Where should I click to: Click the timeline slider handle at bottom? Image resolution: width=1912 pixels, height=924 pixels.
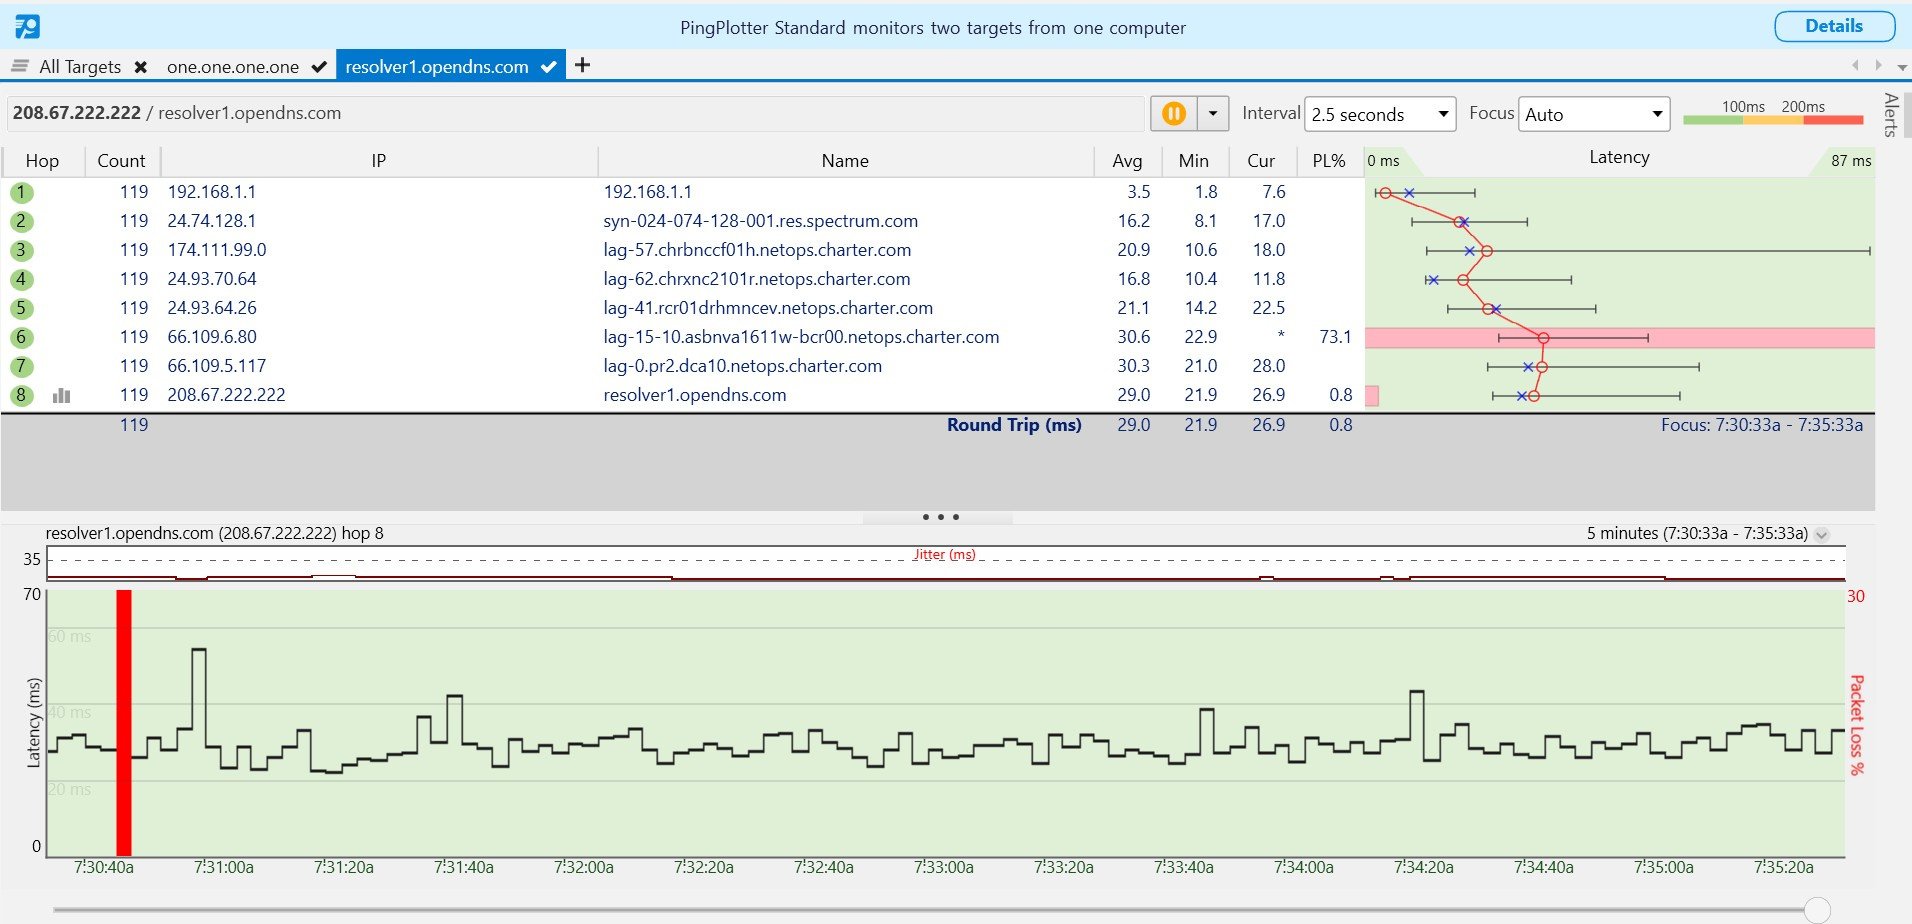[1817, 910]
